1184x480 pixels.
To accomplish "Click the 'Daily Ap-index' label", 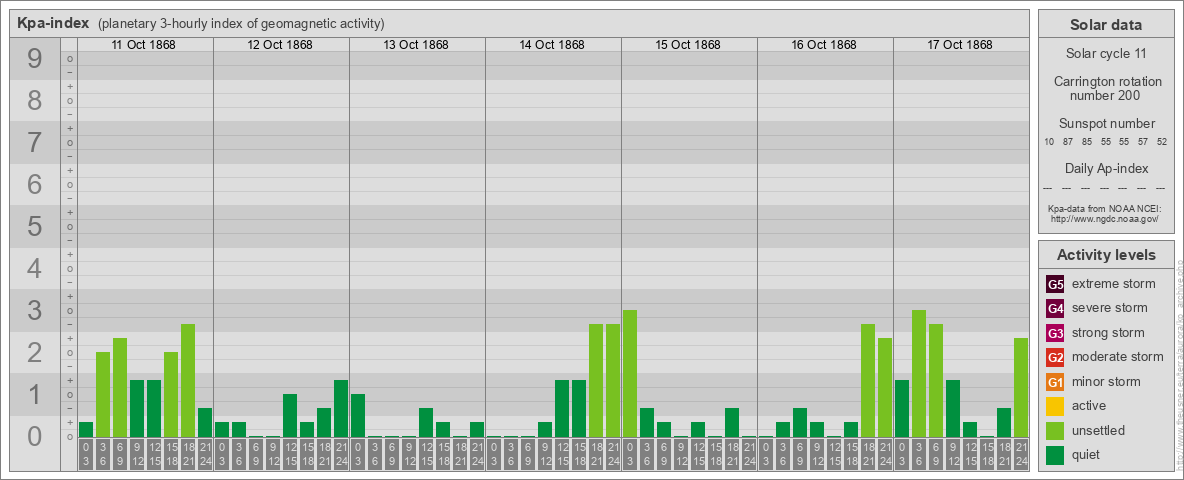I will pos(1106,168).
